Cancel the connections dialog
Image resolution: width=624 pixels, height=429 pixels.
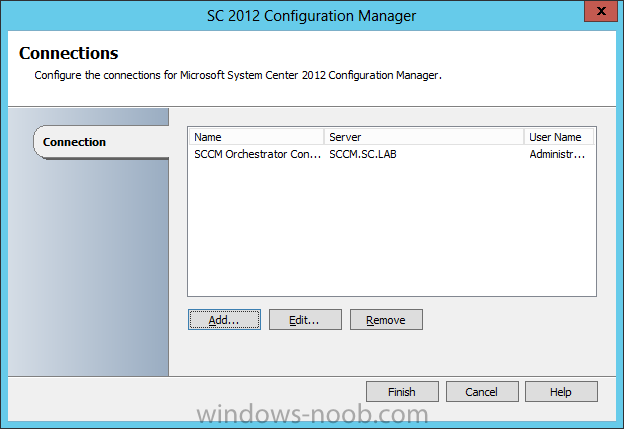482,392
